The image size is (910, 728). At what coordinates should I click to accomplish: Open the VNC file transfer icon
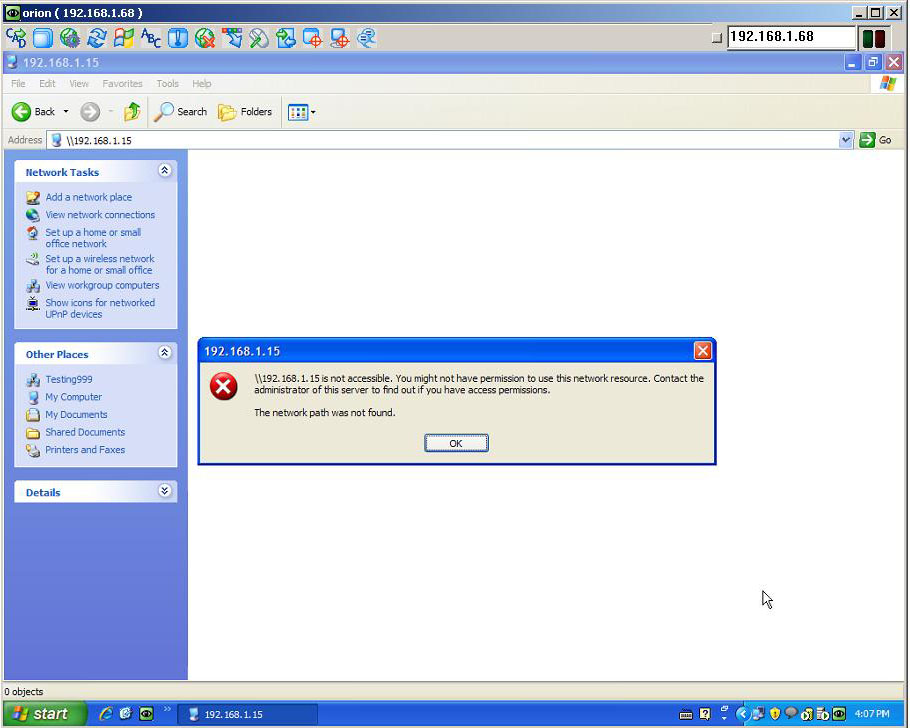[x=286, y=38]
